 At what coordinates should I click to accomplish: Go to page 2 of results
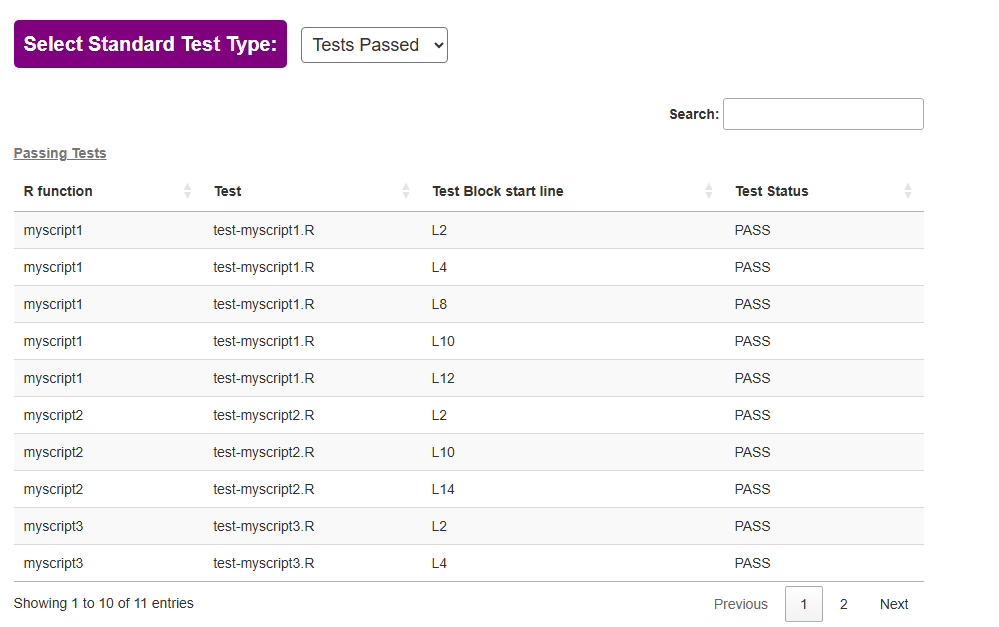click(x=843, y=604)
